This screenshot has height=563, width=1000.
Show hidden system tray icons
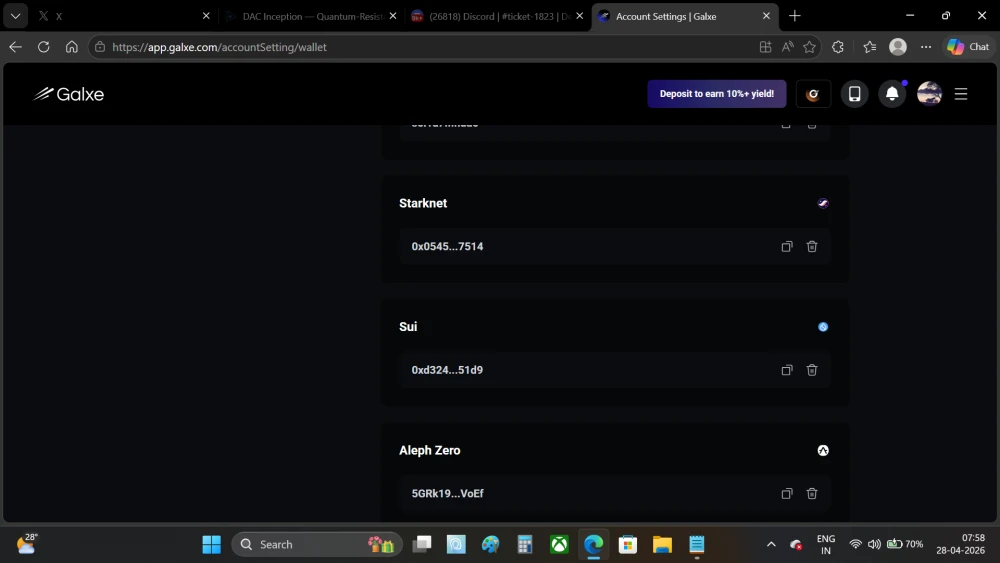[771, 545]
